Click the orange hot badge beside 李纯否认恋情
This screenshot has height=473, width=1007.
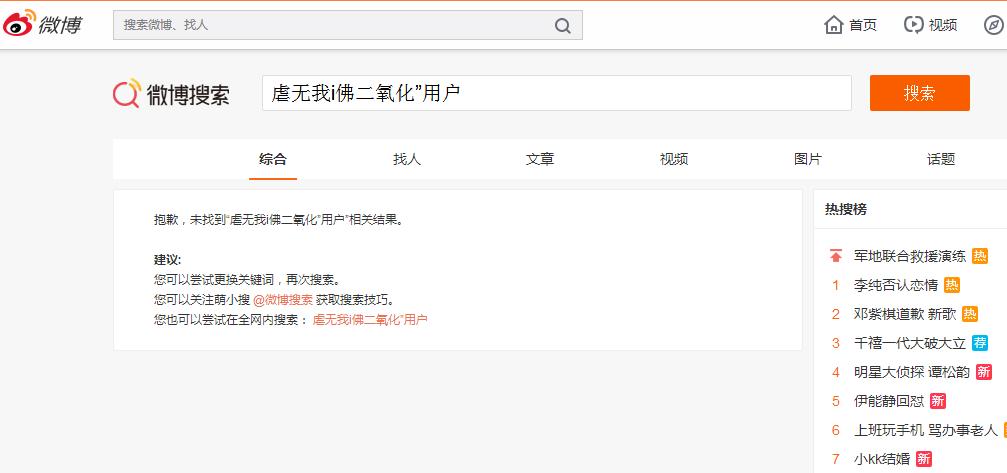[952, 285]
